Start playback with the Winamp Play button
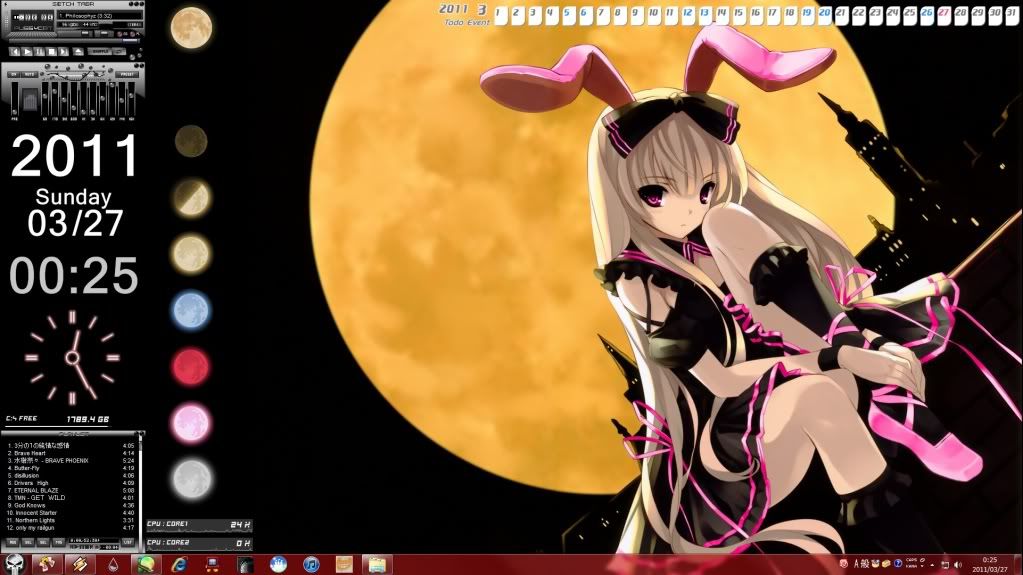The image size is (1023, 575). [x=27, y=52]
